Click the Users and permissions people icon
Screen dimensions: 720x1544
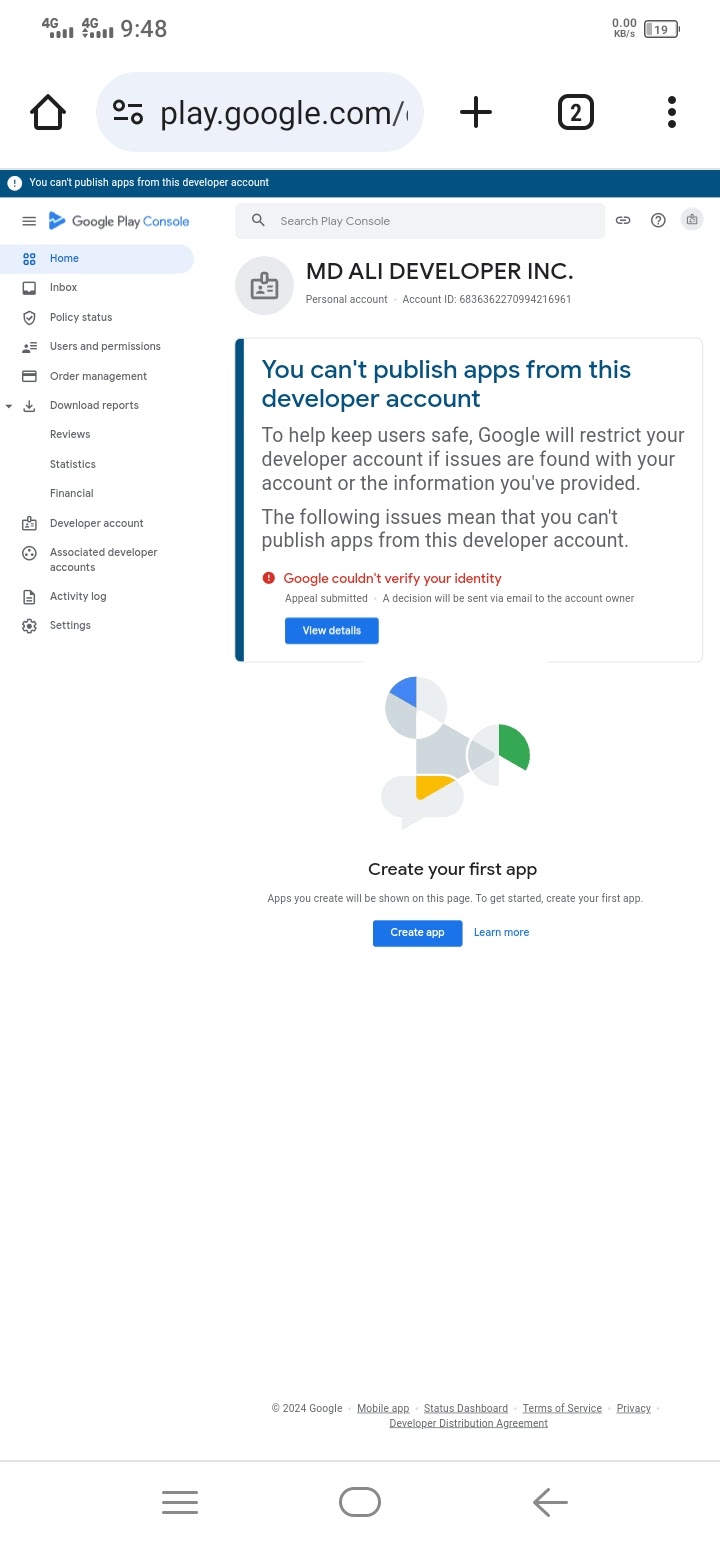tap(29, 347)
